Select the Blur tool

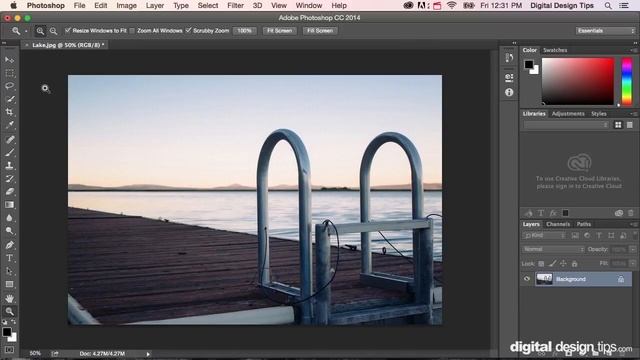coord(9,218)
